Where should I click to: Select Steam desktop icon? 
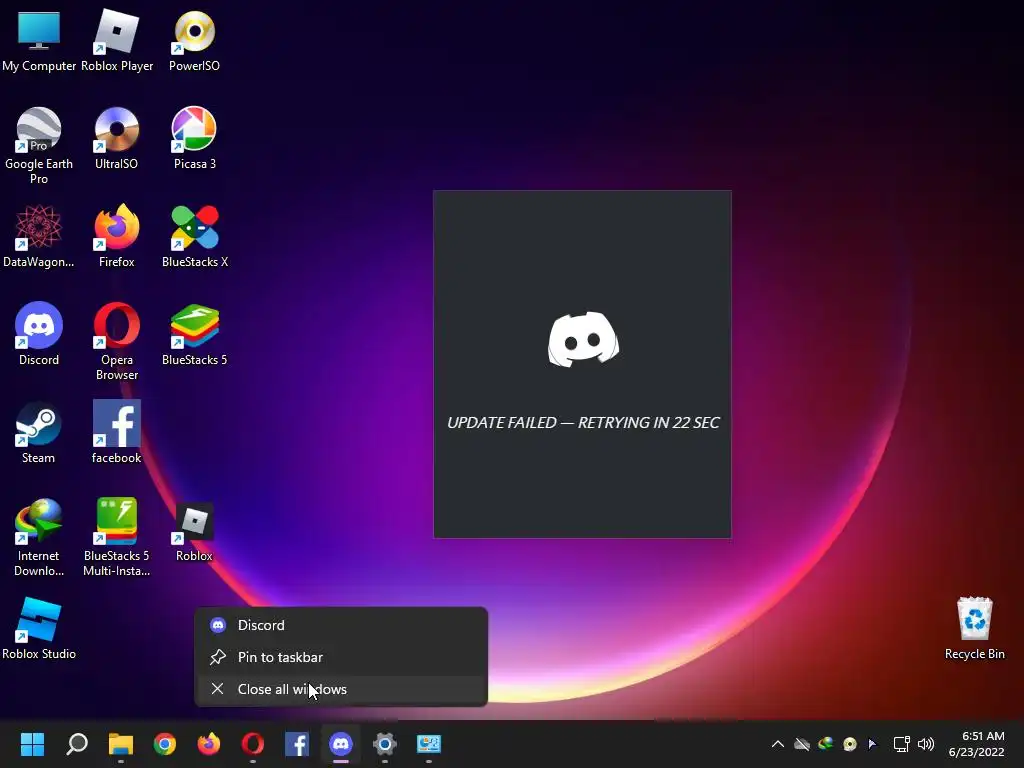click(39, 432)
